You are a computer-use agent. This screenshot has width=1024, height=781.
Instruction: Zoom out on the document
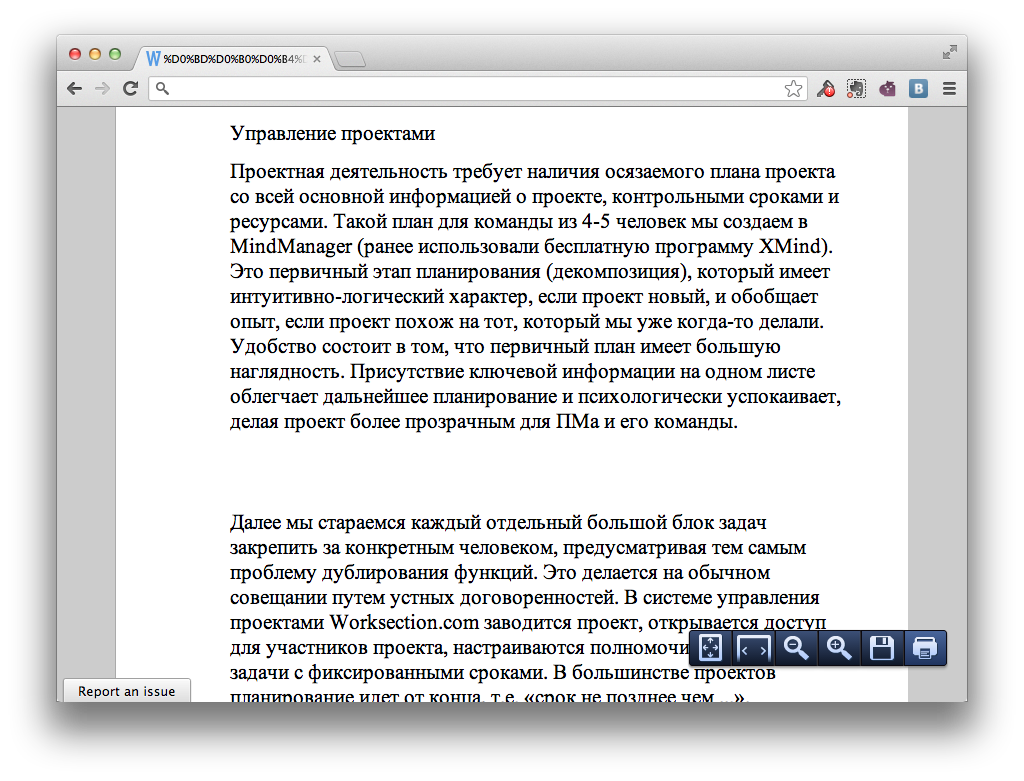click(795, 648)
